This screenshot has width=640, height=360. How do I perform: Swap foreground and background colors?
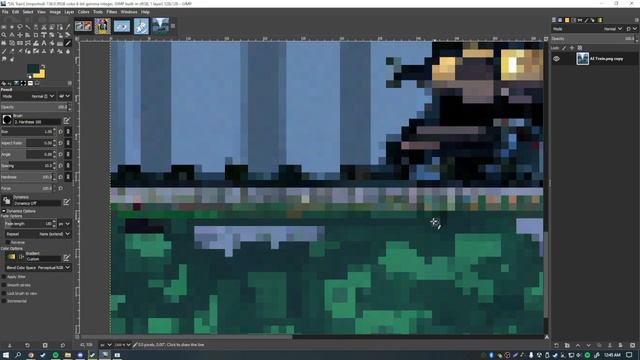(43, 66)
